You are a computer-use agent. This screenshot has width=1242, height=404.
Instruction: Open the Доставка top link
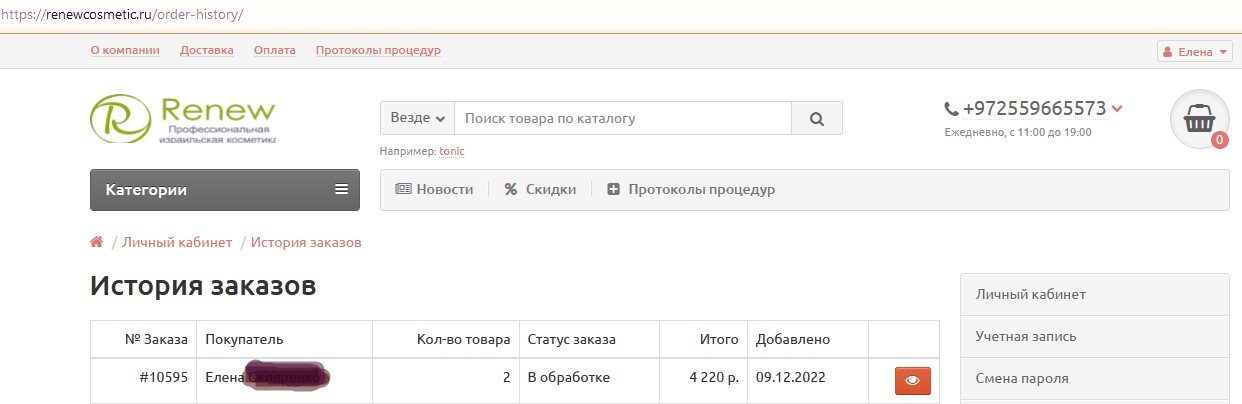coord(207,50)
